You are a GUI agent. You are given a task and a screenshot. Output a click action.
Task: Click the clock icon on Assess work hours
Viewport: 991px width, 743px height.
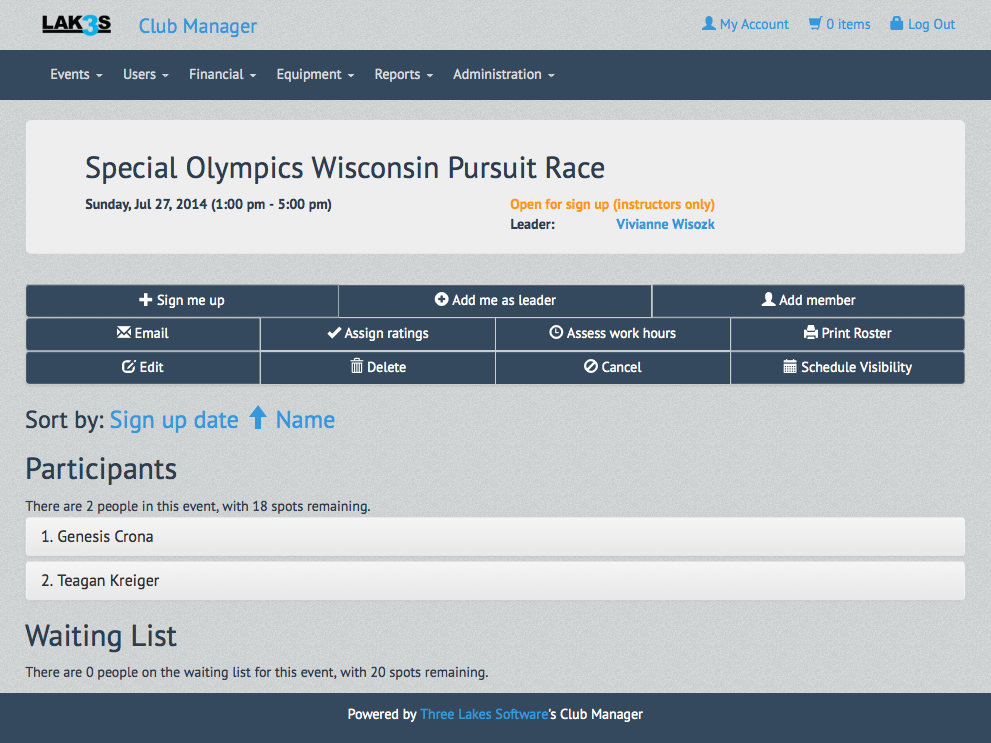(556, 333)
